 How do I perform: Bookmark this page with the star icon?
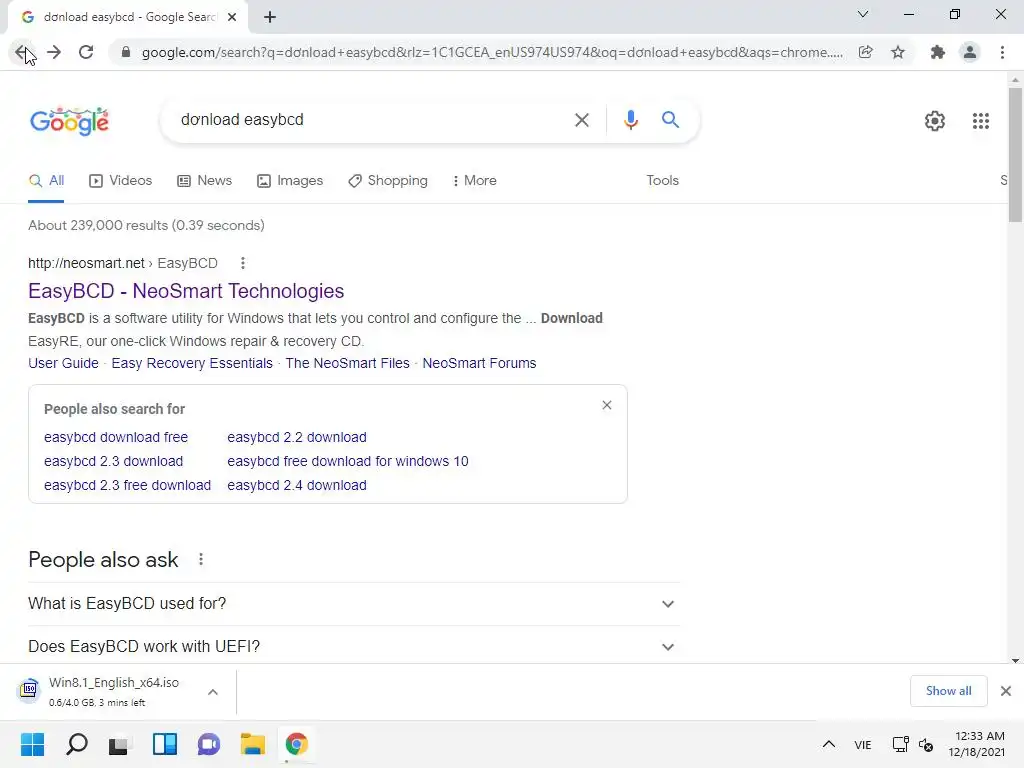[898, 52]
